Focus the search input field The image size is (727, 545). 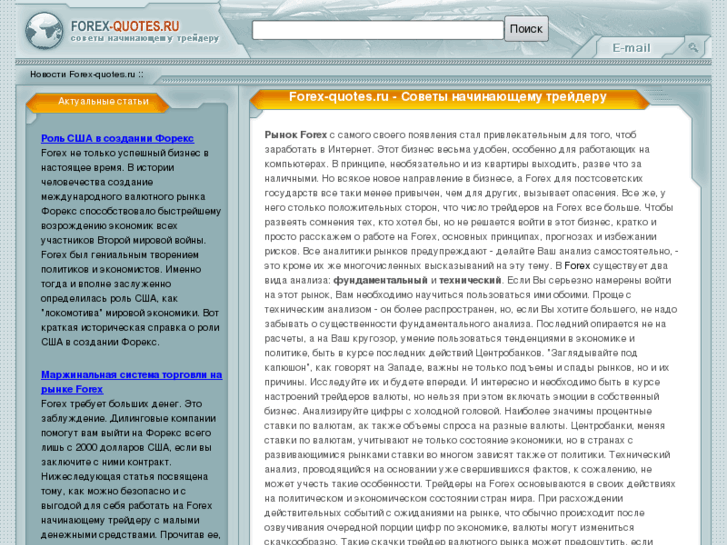(377, 30)
